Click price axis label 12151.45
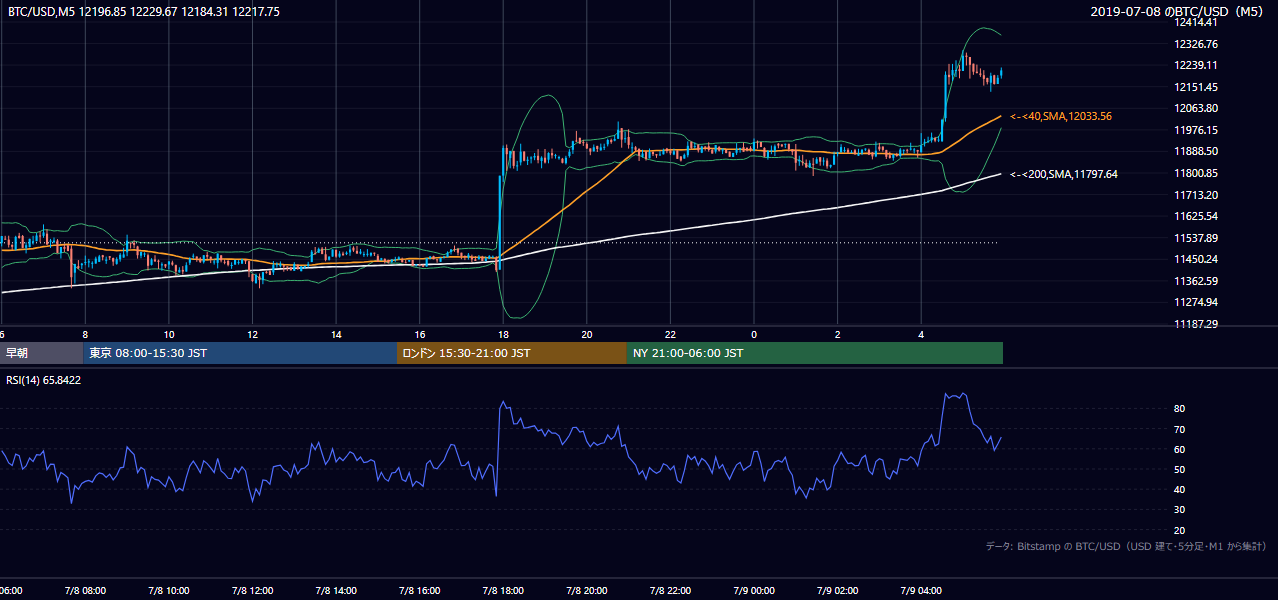This screenshot has height=600, width=1278. click(x=1195, y=87)
